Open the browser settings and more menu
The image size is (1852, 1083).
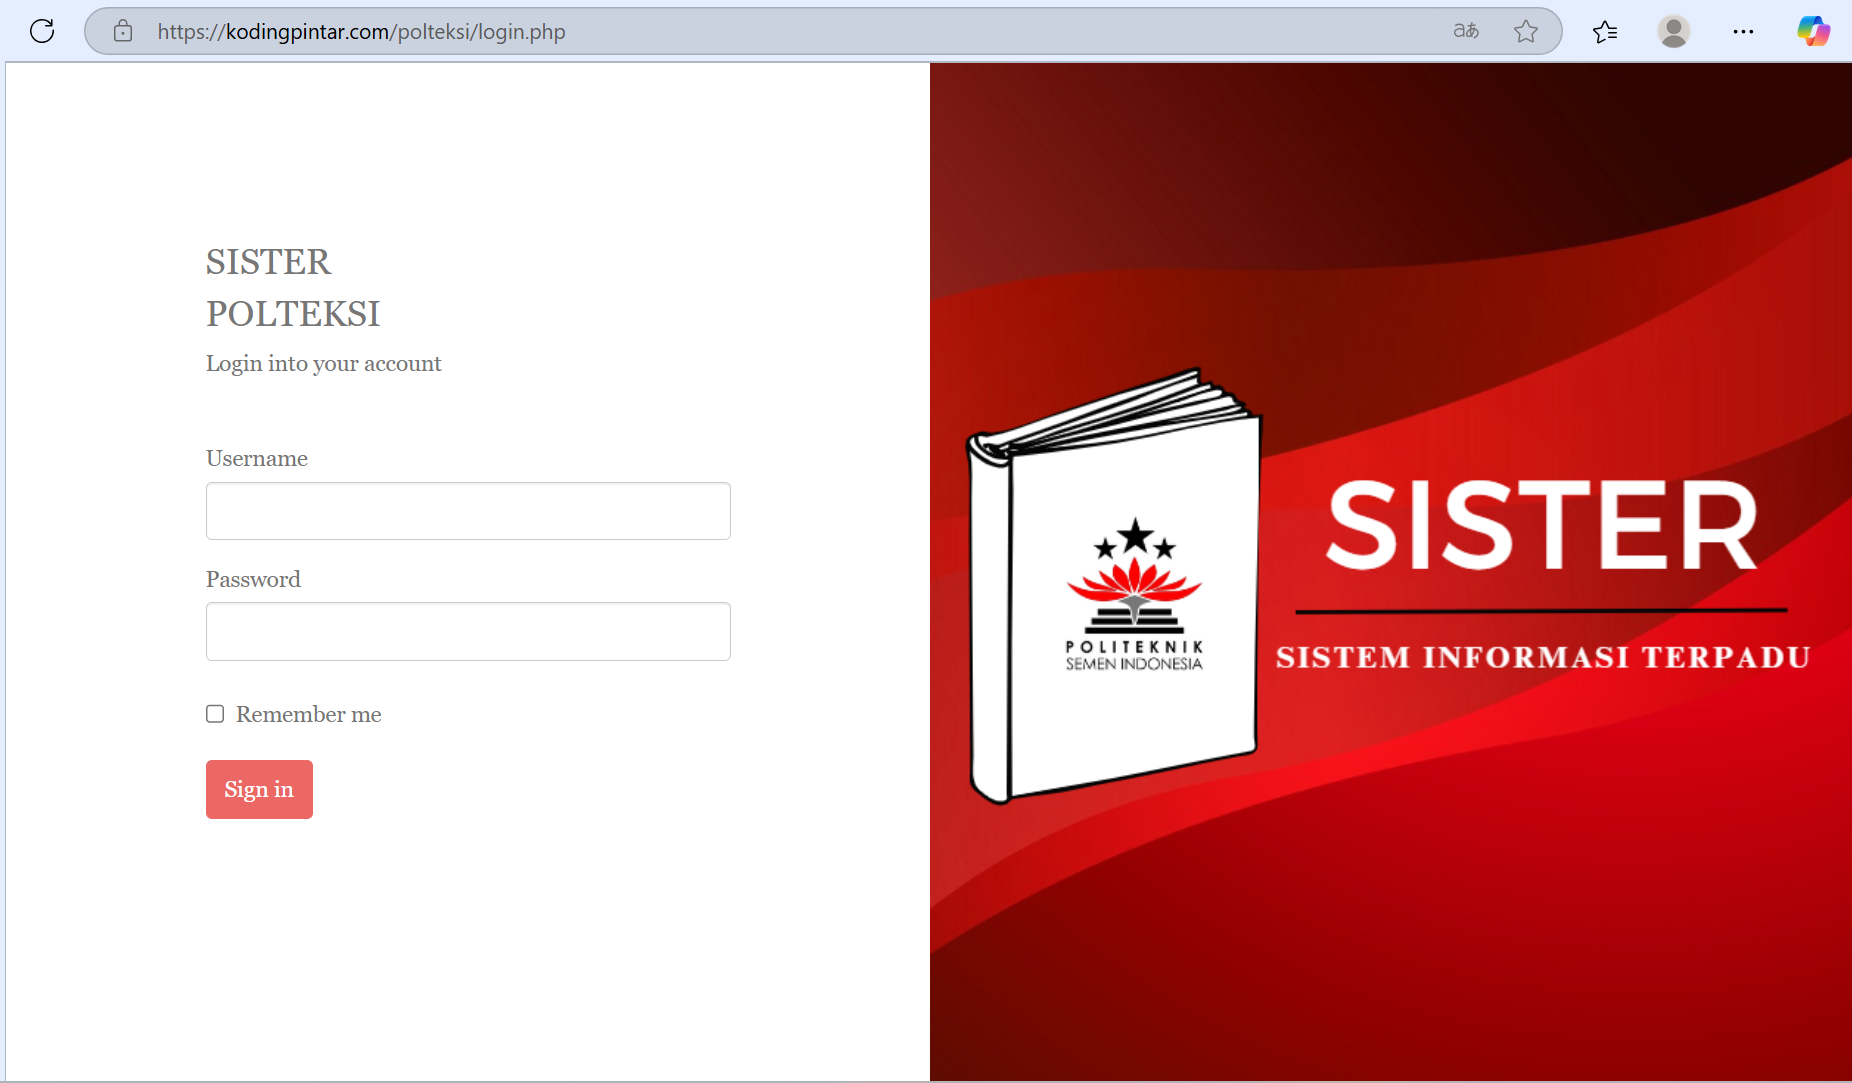1743,31
